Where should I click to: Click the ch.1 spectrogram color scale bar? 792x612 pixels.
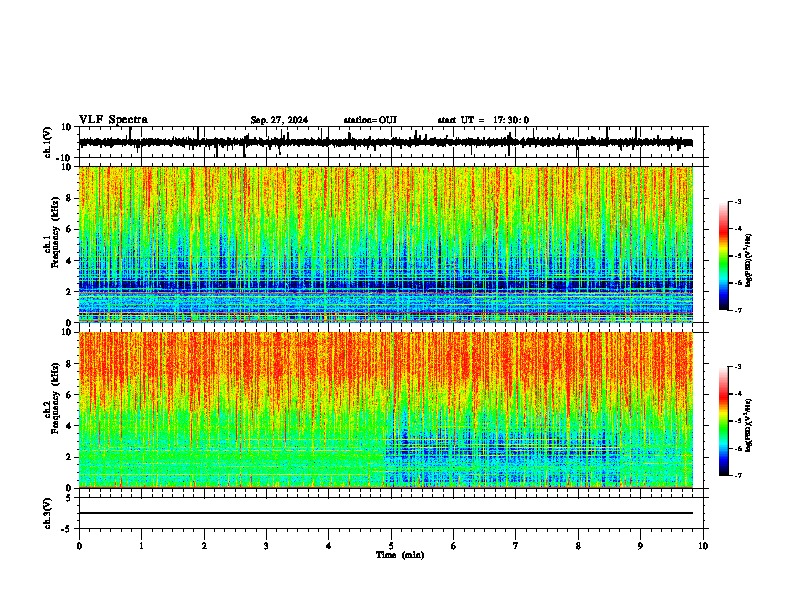pos(724,256)
